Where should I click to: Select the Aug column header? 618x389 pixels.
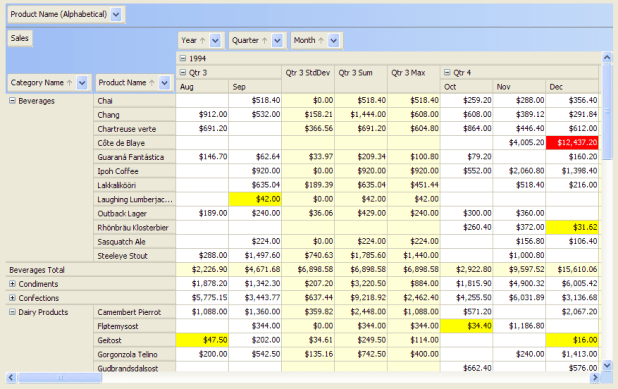coord(202,87)
